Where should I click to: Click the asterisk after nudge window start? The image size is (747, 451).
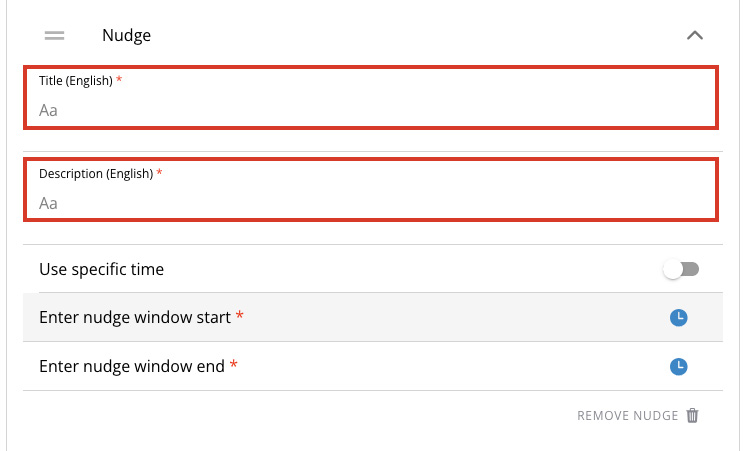point(240,317)
